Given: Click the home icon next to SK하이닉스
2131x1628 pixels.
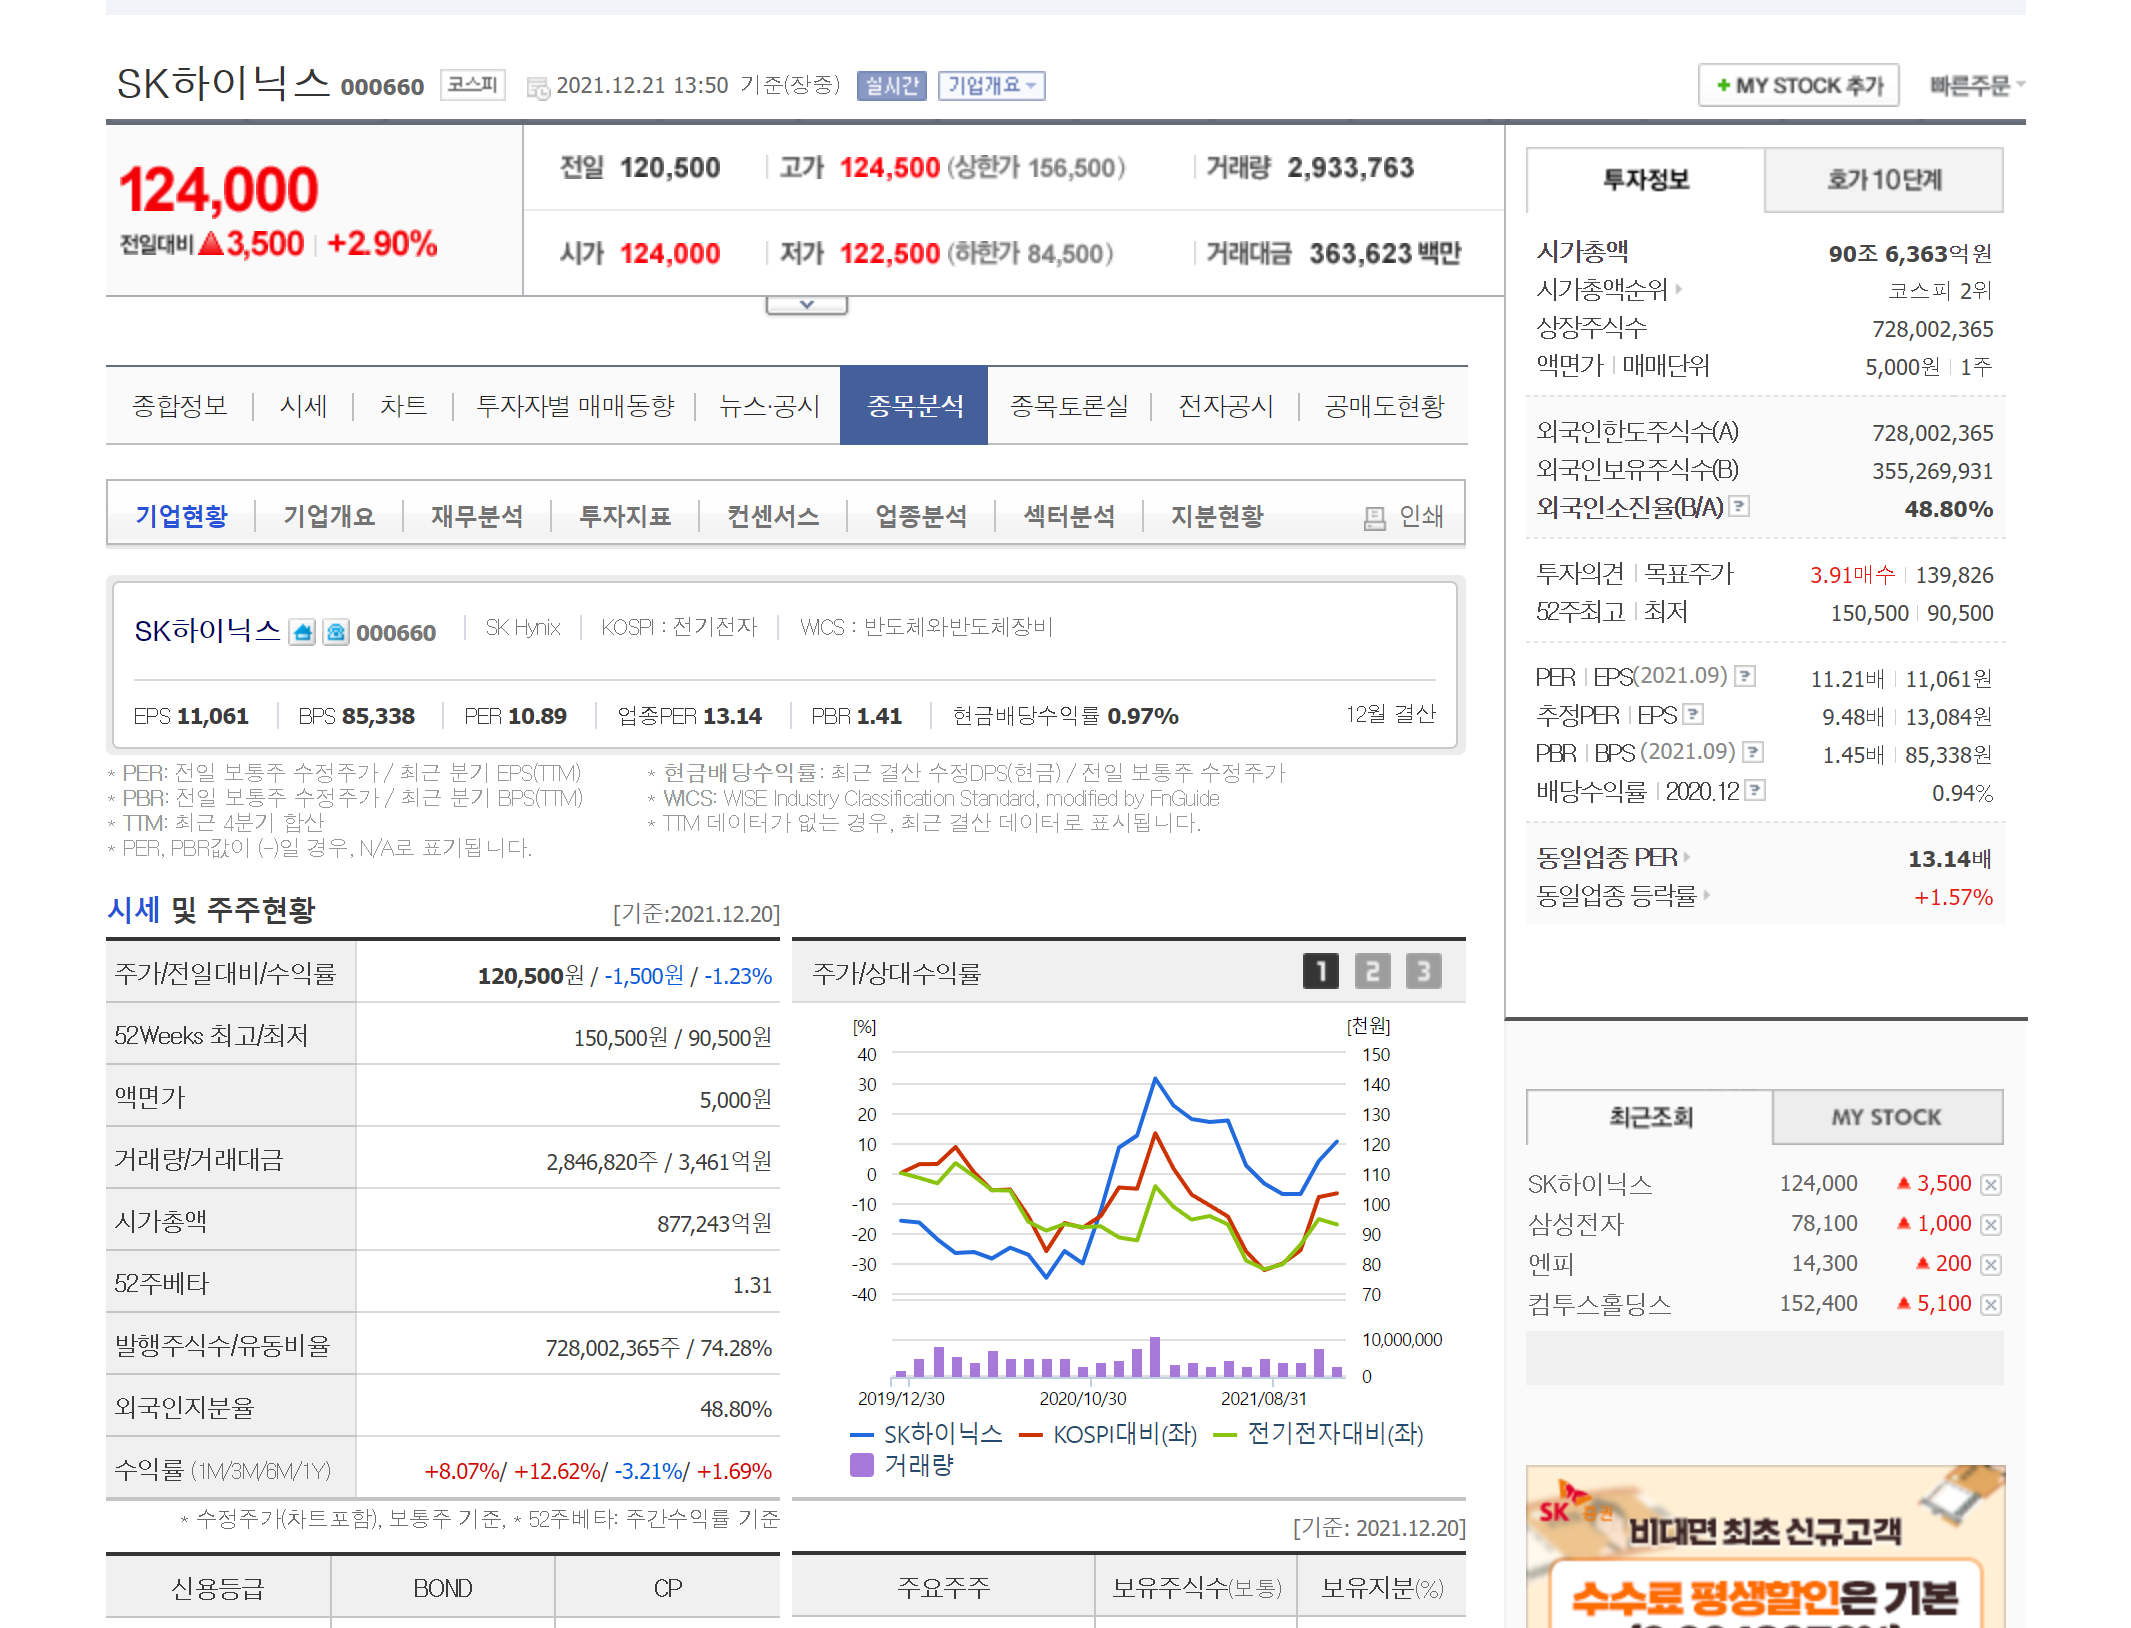Looking at the screenshot, I should (x=302, y=632).
